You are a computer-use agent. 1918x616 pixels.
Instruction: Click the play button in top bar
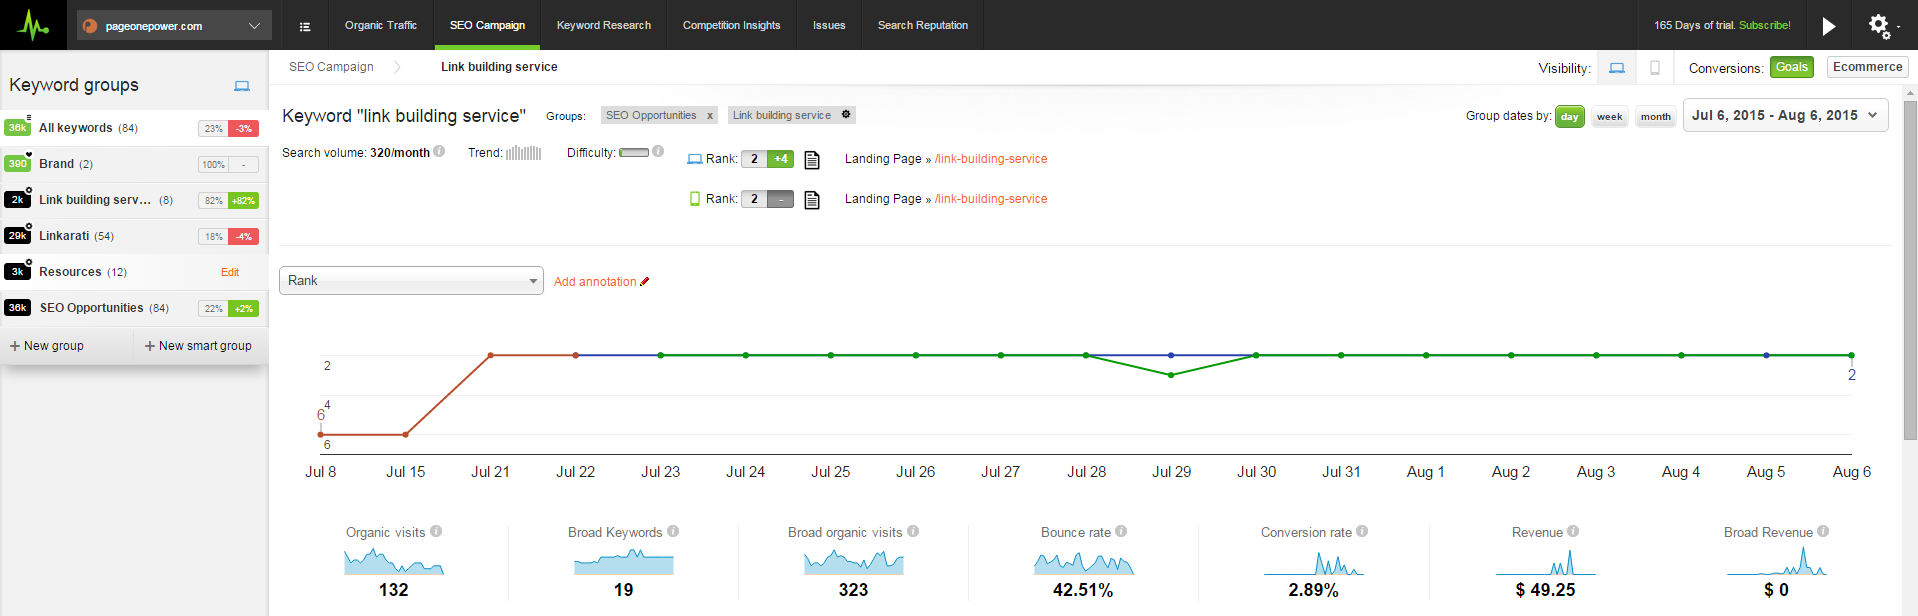coord(1828,26)
